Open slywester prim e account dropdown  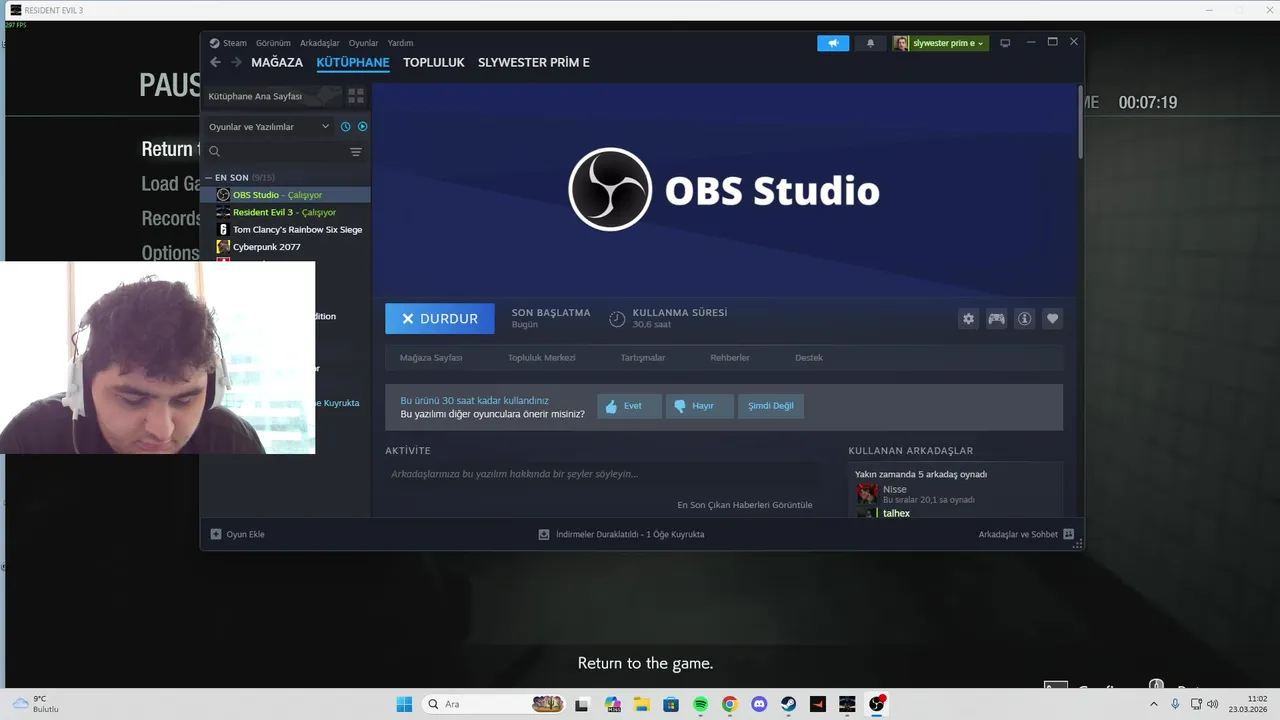pos(941,43)
